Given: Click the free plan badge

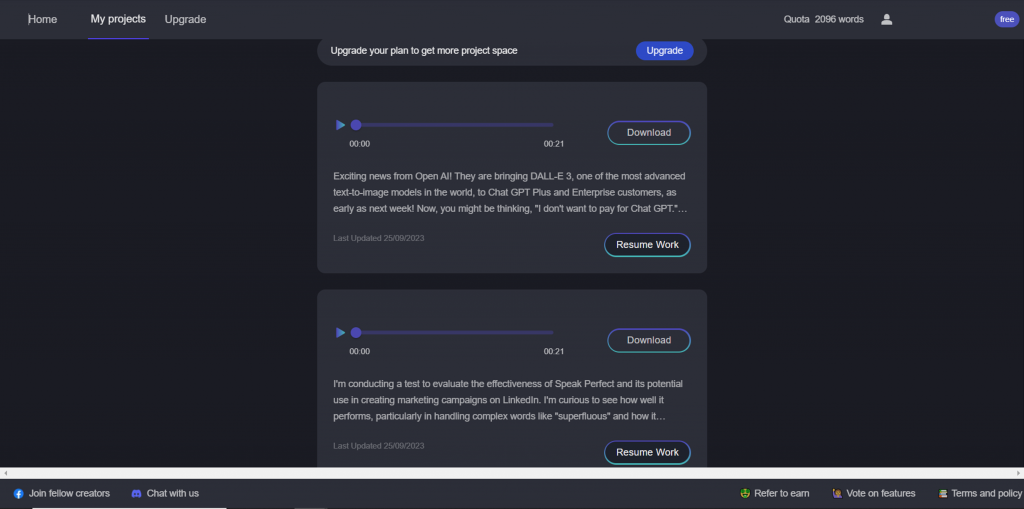Looking at the screenshot, I should click(x=1006, y=19).
